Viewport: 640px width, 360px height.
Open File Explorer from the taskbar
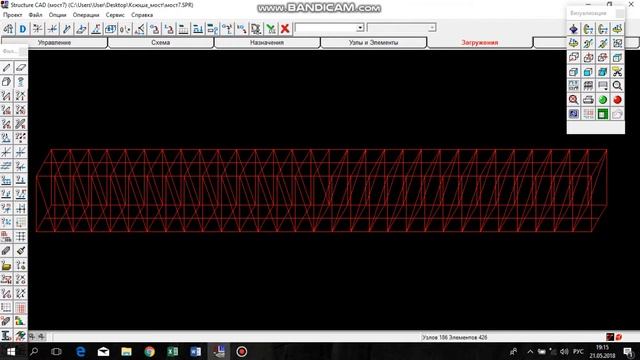[x=127, y=351]
